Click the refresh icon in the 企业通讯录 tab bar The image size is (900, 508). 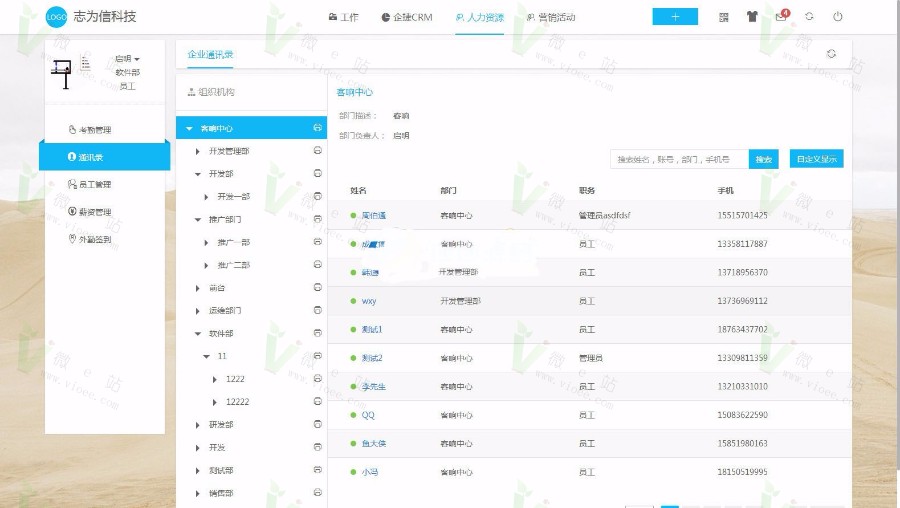[x=831, y=54]
